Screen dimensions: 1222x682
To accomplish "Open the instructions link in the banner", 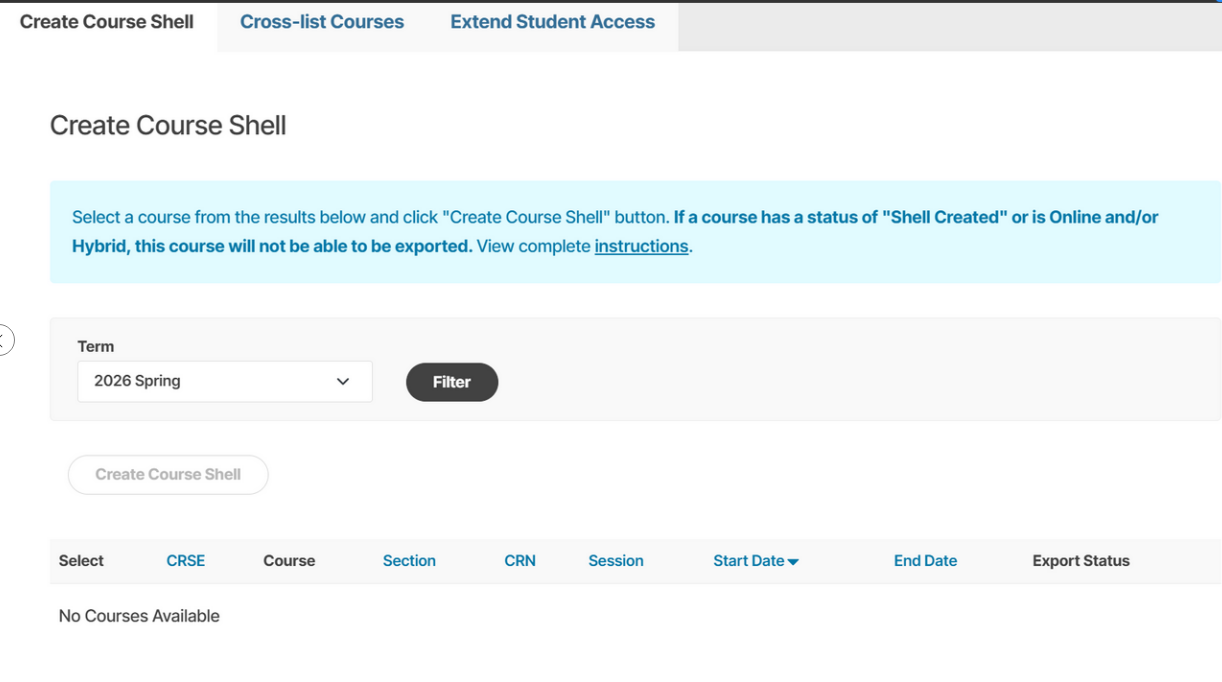I will (x=641, y=246).
